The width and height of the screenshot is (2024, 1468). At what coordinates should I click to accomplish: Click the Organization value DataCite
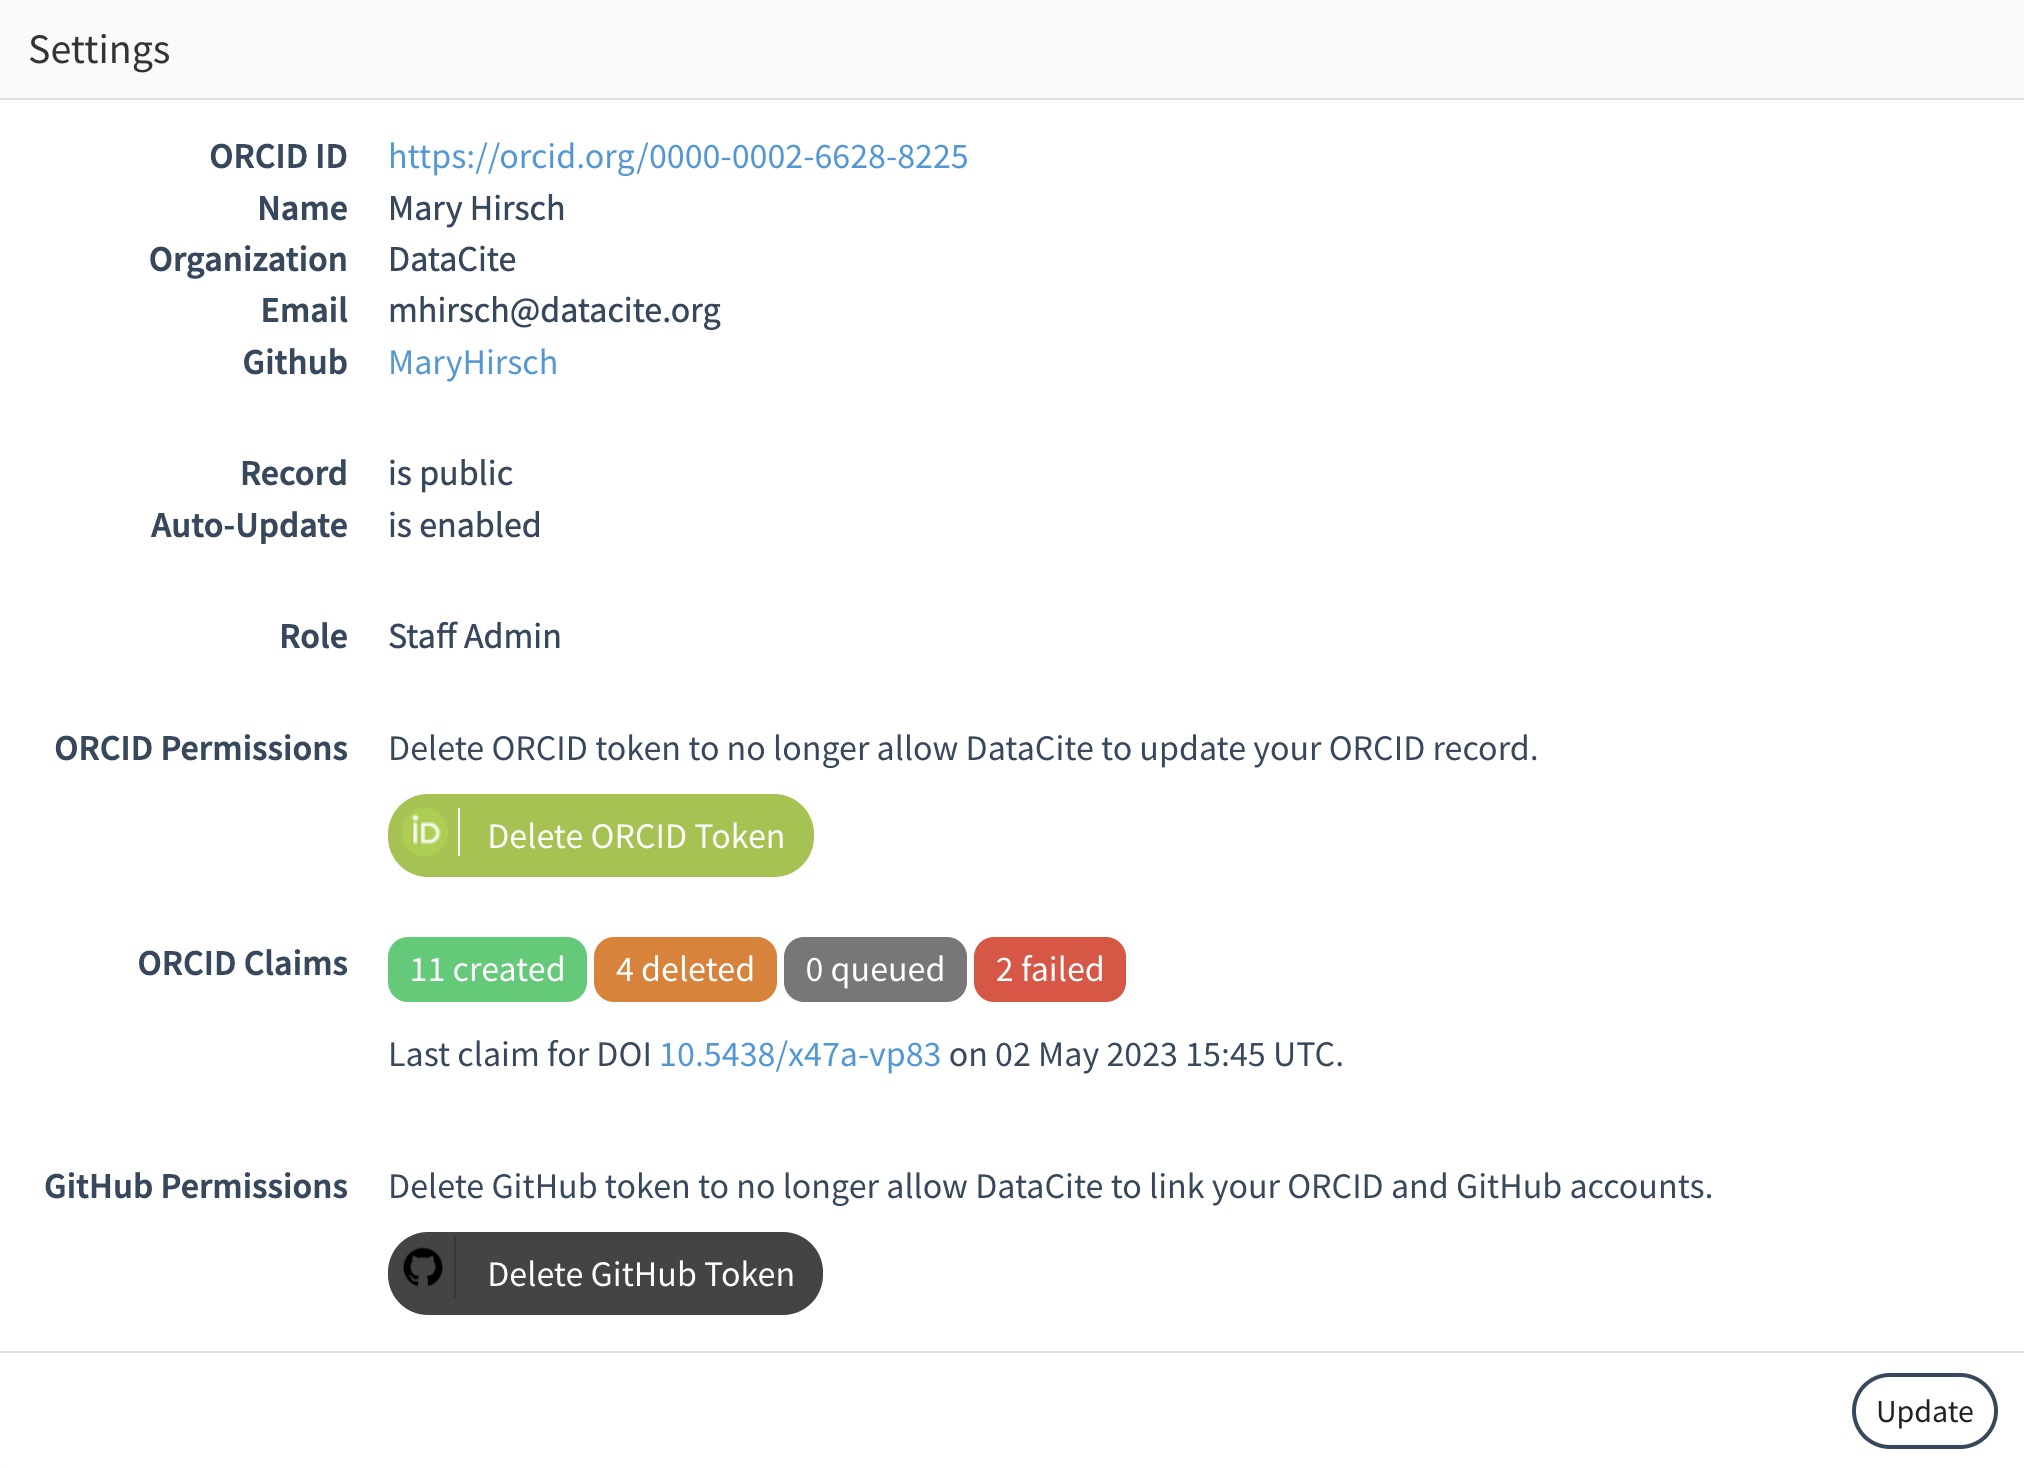[x=452, y=260]
